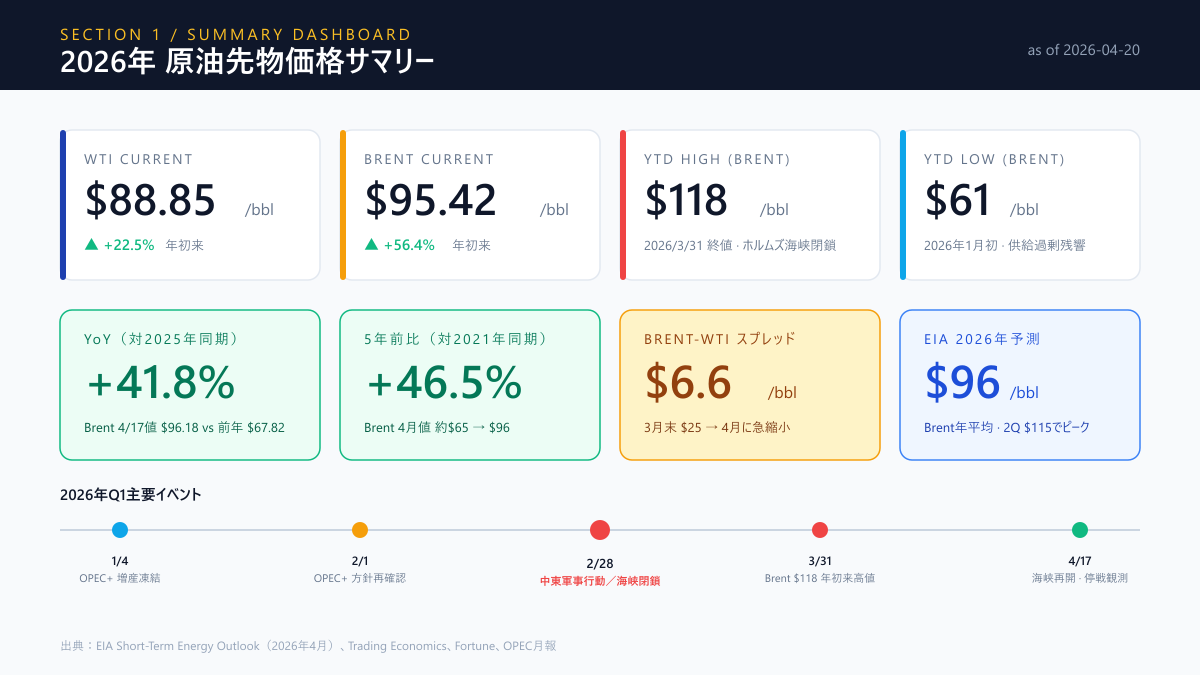Viewport: 1200px width, 675px height.
Task: Click the blue accent bar on YTD LOW card
Action: click(x=902, y=204)
